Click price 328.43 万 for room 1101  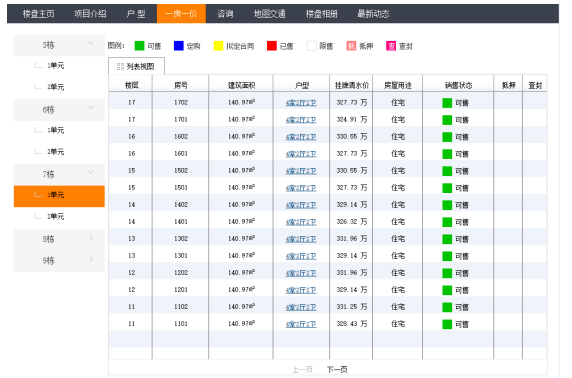(352, 324)
